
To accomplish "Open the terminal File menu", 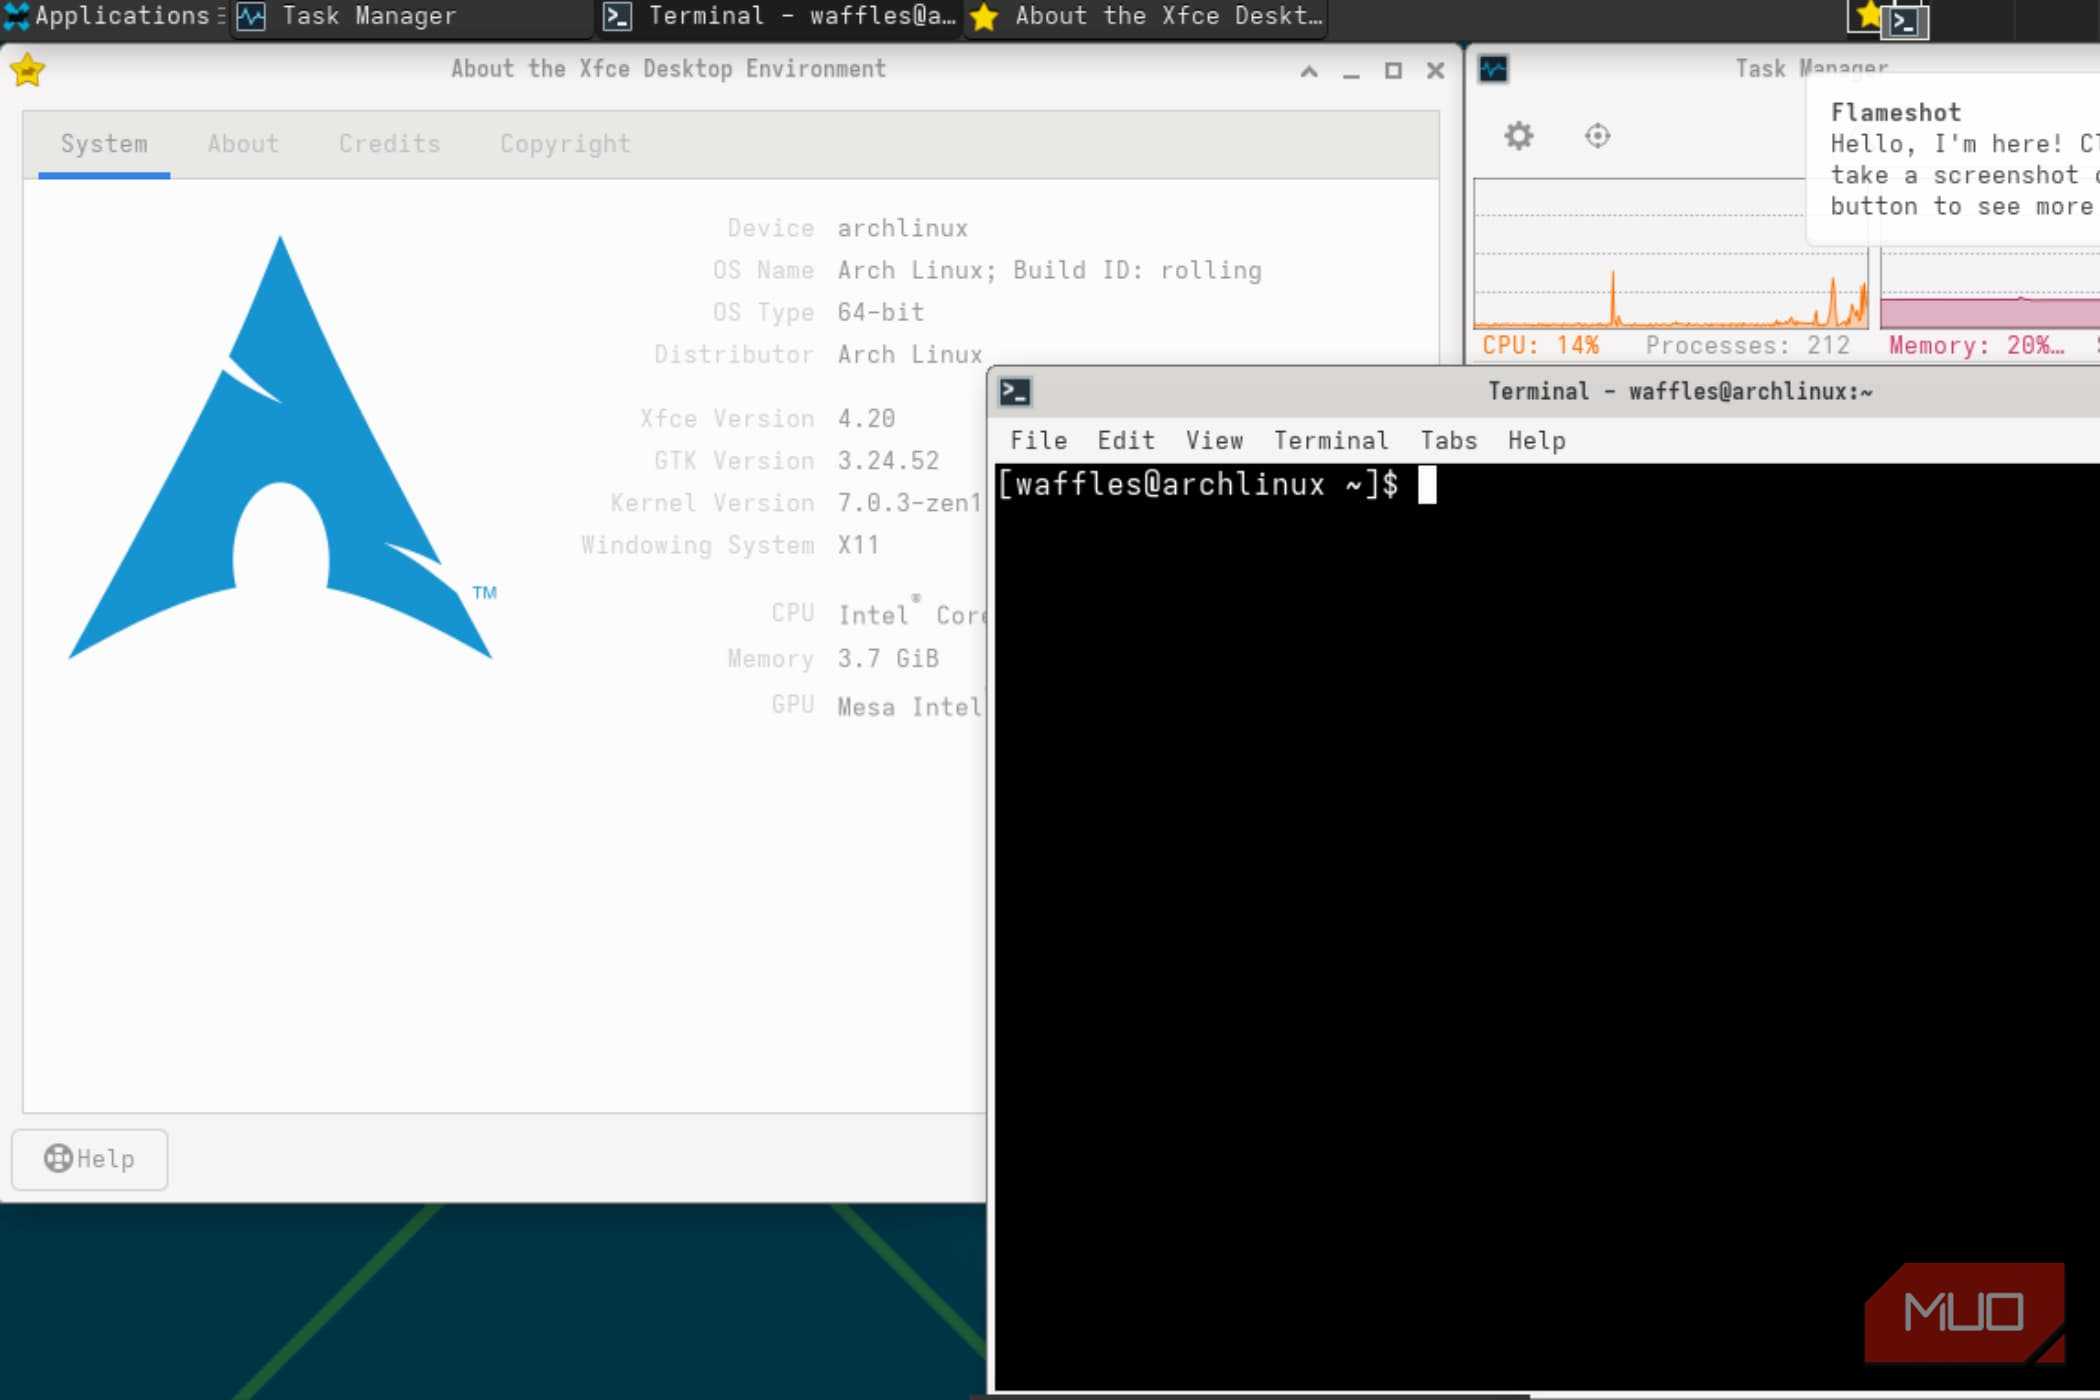I will coord(1038,441).
